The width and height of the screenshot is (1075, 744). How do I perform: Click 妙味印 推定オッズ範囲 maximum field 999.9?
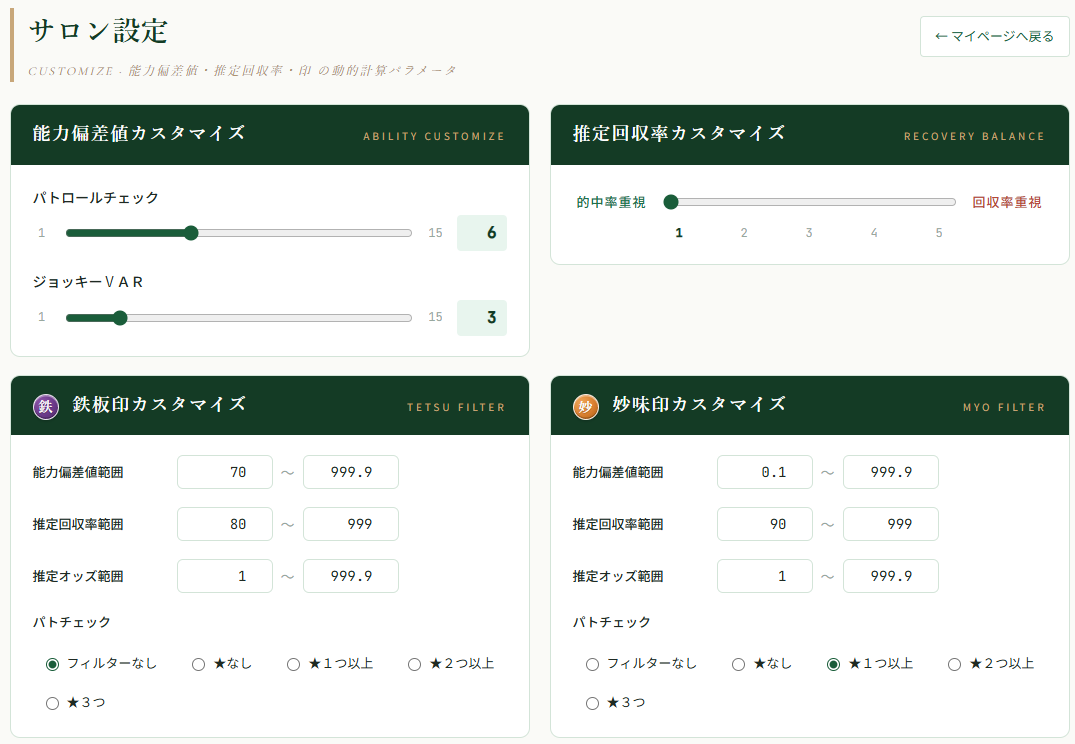click(891, 576)
